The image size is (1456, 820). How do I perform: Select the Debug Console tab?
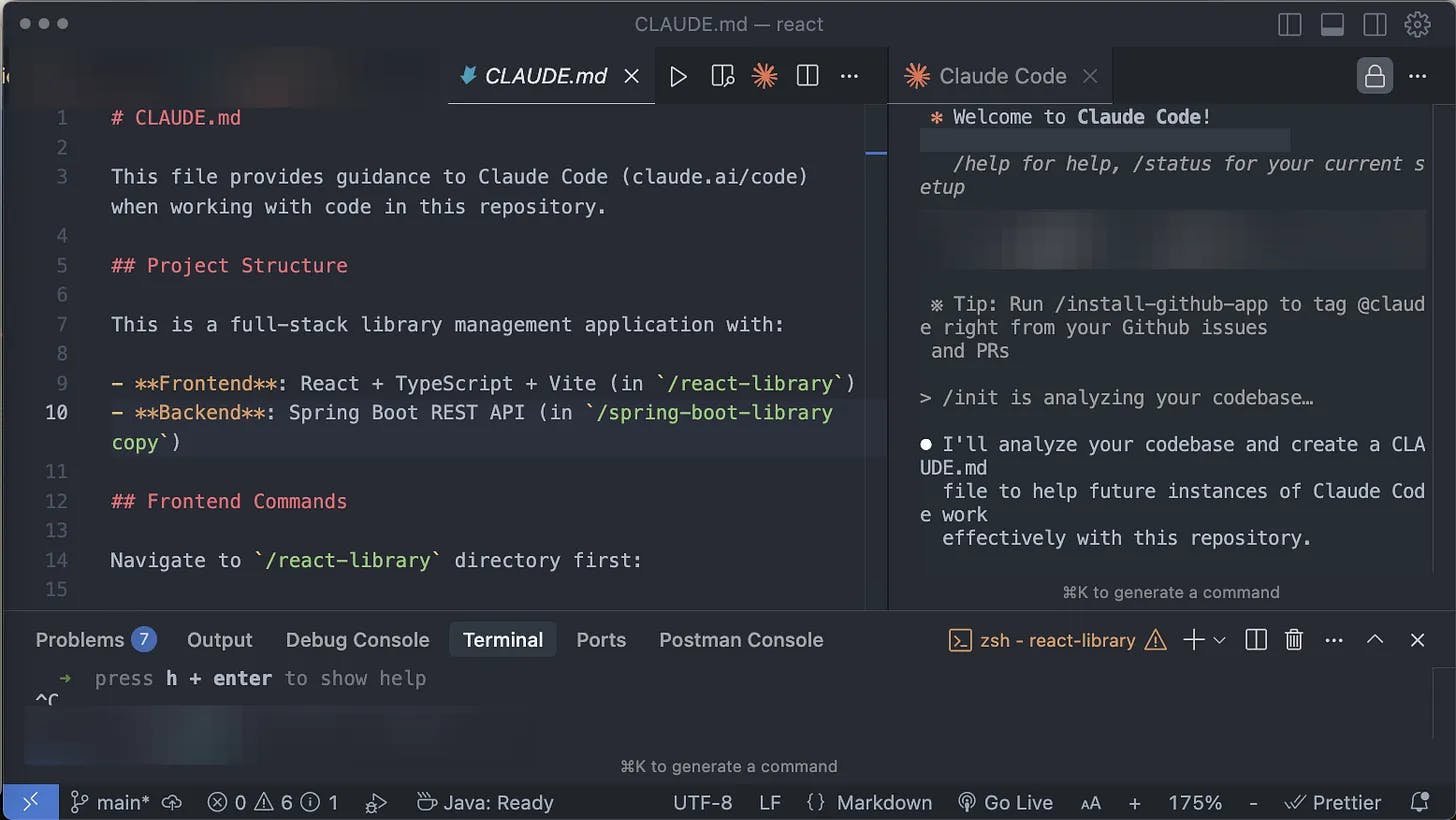click(357, 639)
